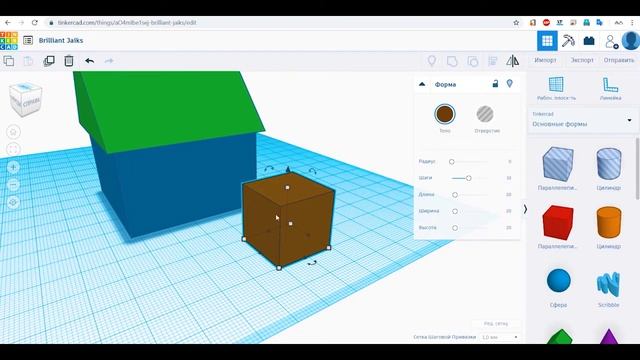Image resolution: width=640 pixels, height=360 pixels.
Task: Switch to the 3D design grid view
Action: coord(547,40)
